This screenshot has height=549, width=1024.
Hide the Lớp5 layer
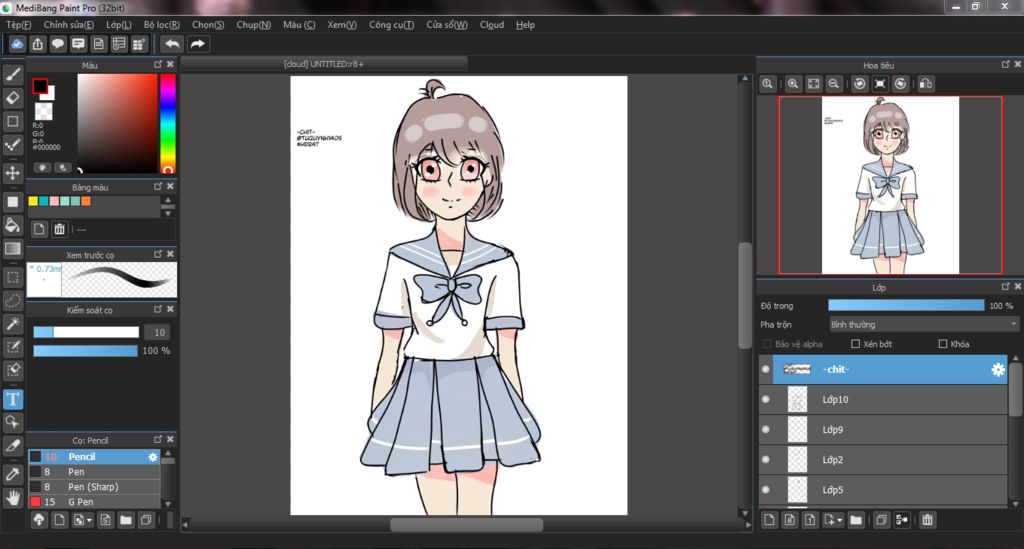tap(765, 490)
